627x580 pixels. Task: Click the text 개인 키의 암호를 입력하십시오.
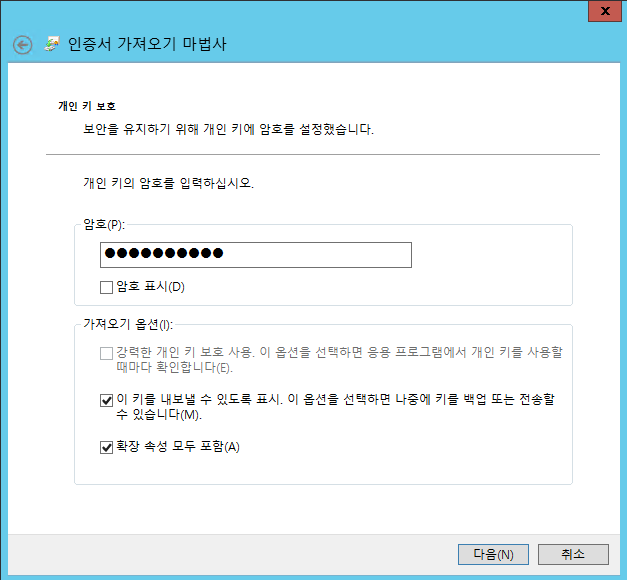tap(168, 183)
